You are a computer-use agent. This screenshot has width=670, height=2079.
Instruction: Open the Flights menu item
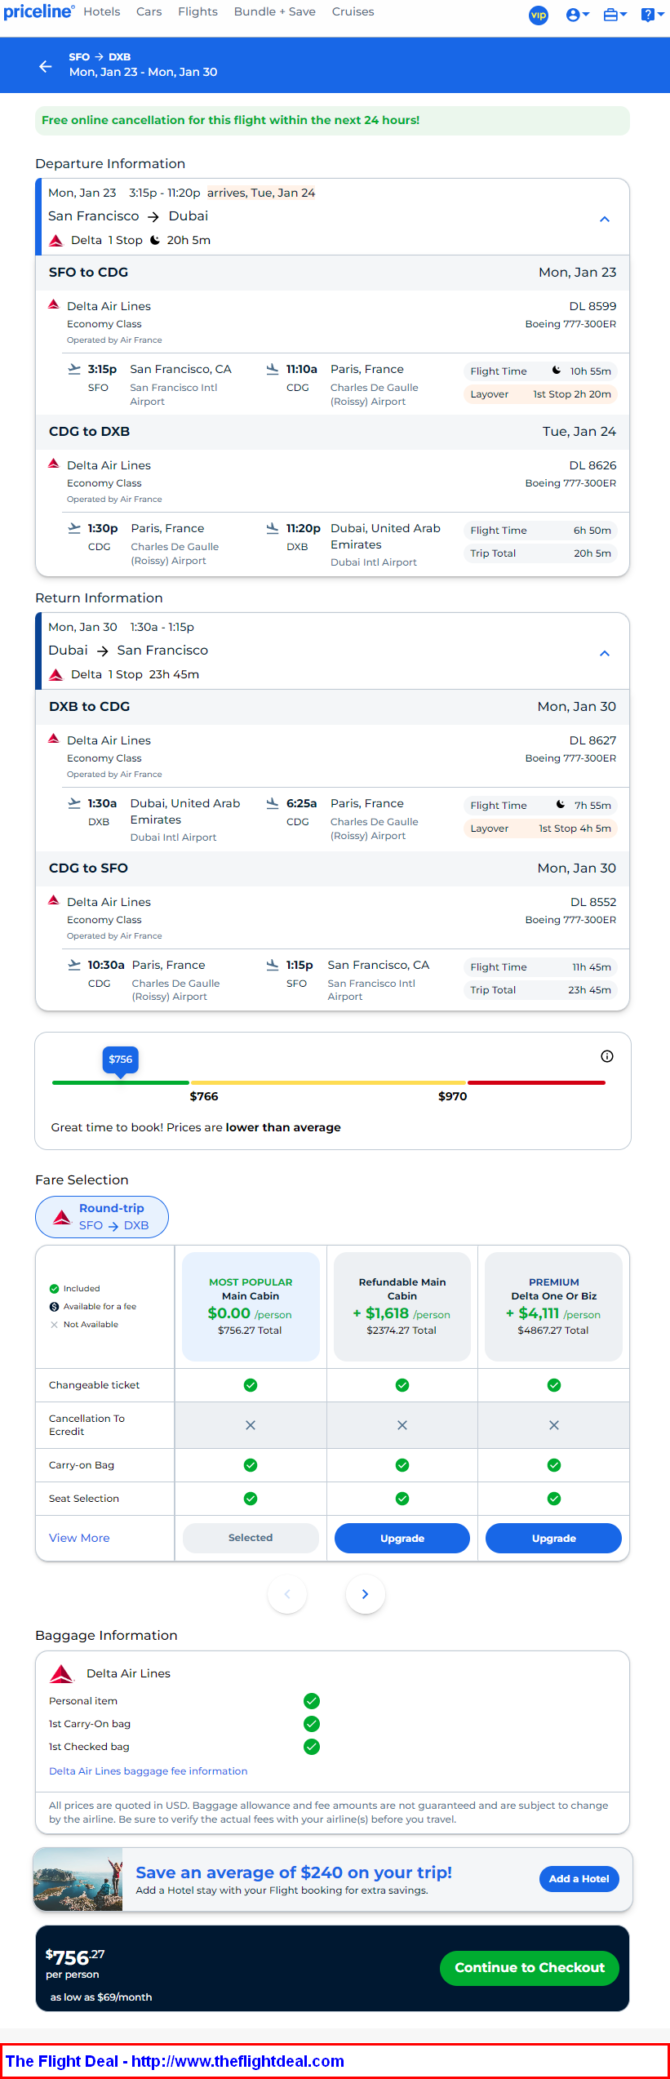(198, 12)
